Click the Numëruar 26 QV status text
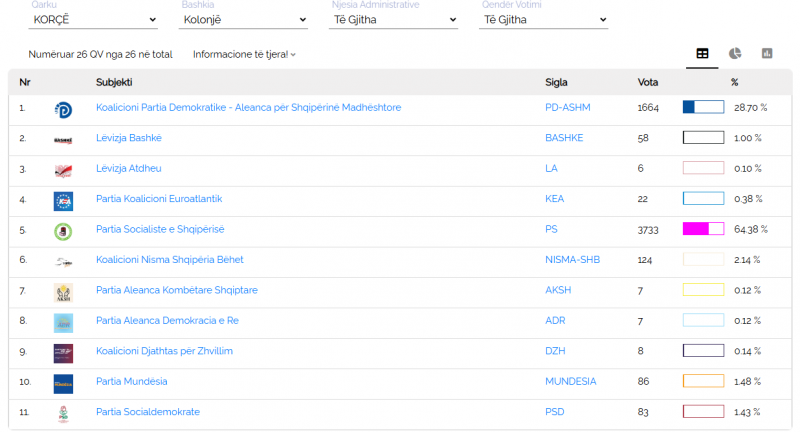The width and height of the screenshot is (800, 432). coord(101,54)
